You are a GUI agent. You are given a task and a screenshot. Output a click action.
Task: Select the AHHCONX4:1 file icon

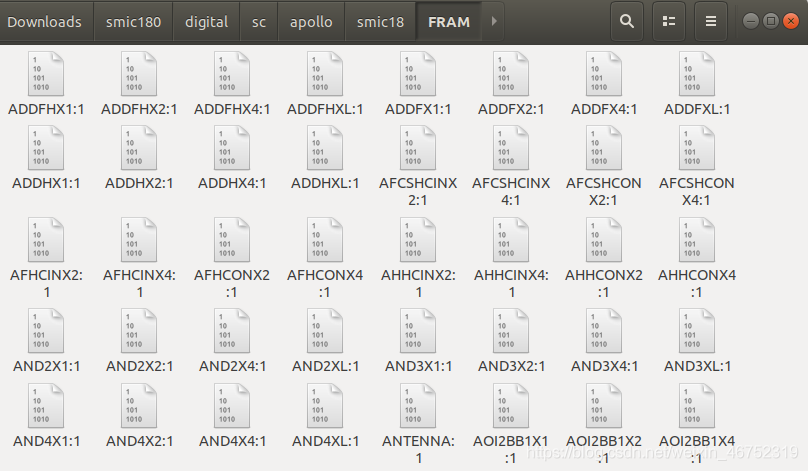[697, 240]
